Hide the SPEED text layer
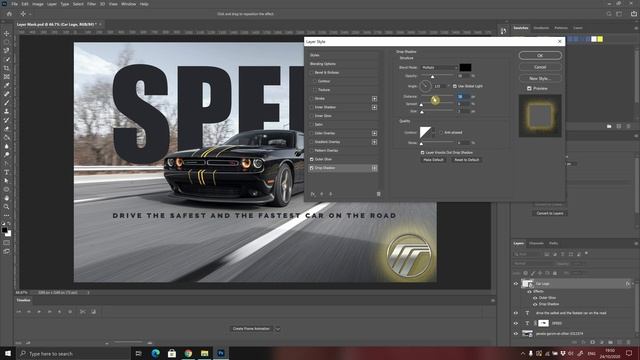 (x=516, y=323)
